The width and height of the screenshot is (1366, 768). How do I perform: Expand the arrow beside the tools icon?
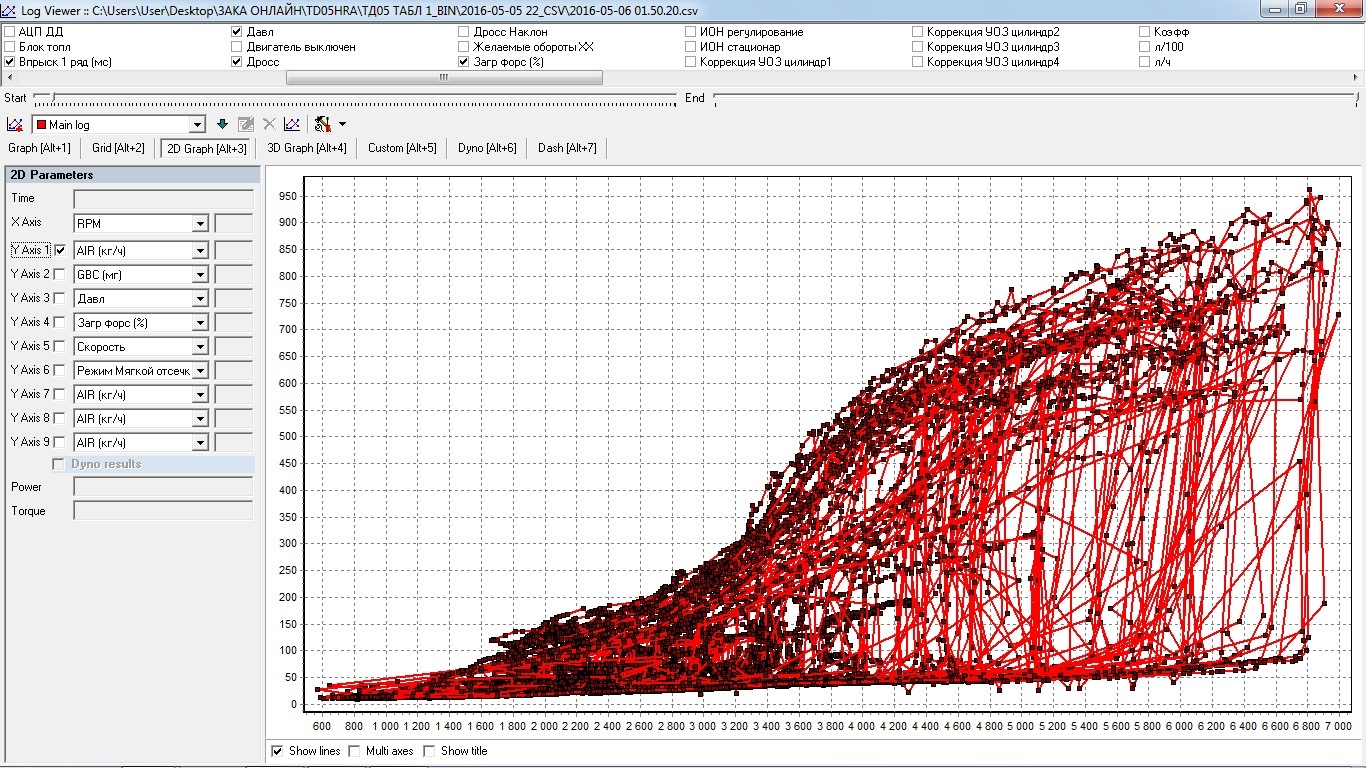point(342,124)
